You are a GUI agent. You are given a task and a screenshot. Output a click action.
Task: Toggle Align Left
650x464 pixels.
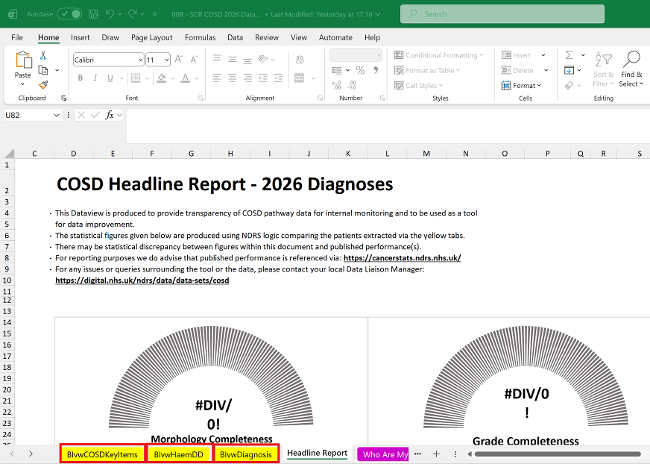(x=217, y=78)
